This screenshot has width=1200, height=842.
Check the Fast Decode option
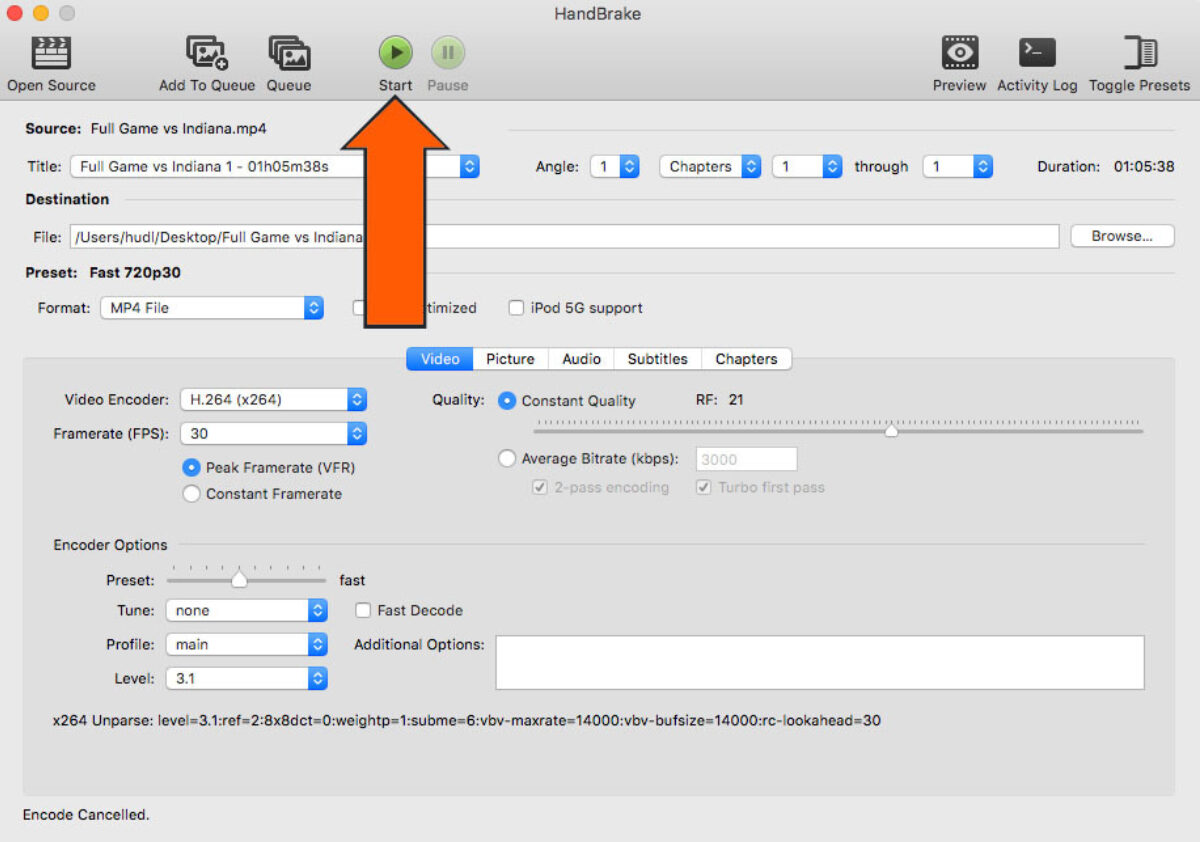[x=363, y=610]
